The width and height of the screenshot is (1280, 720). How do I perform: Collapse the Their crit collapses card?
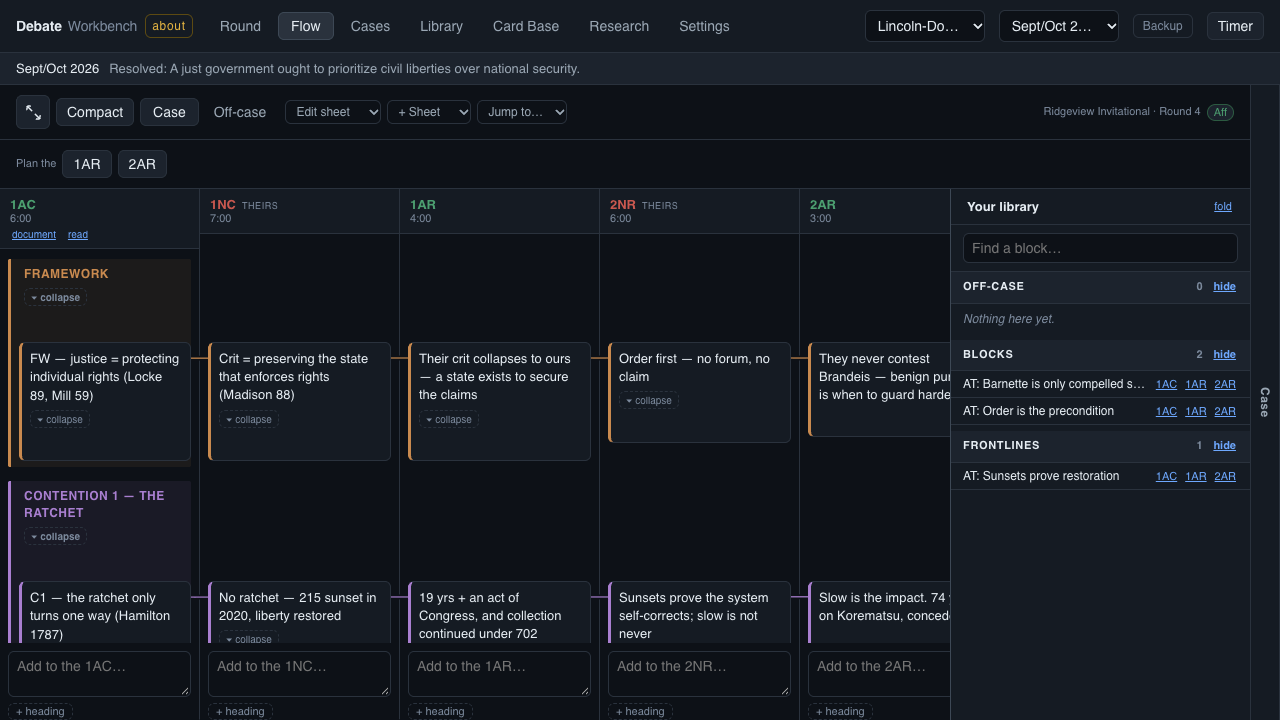coord(448,419)
